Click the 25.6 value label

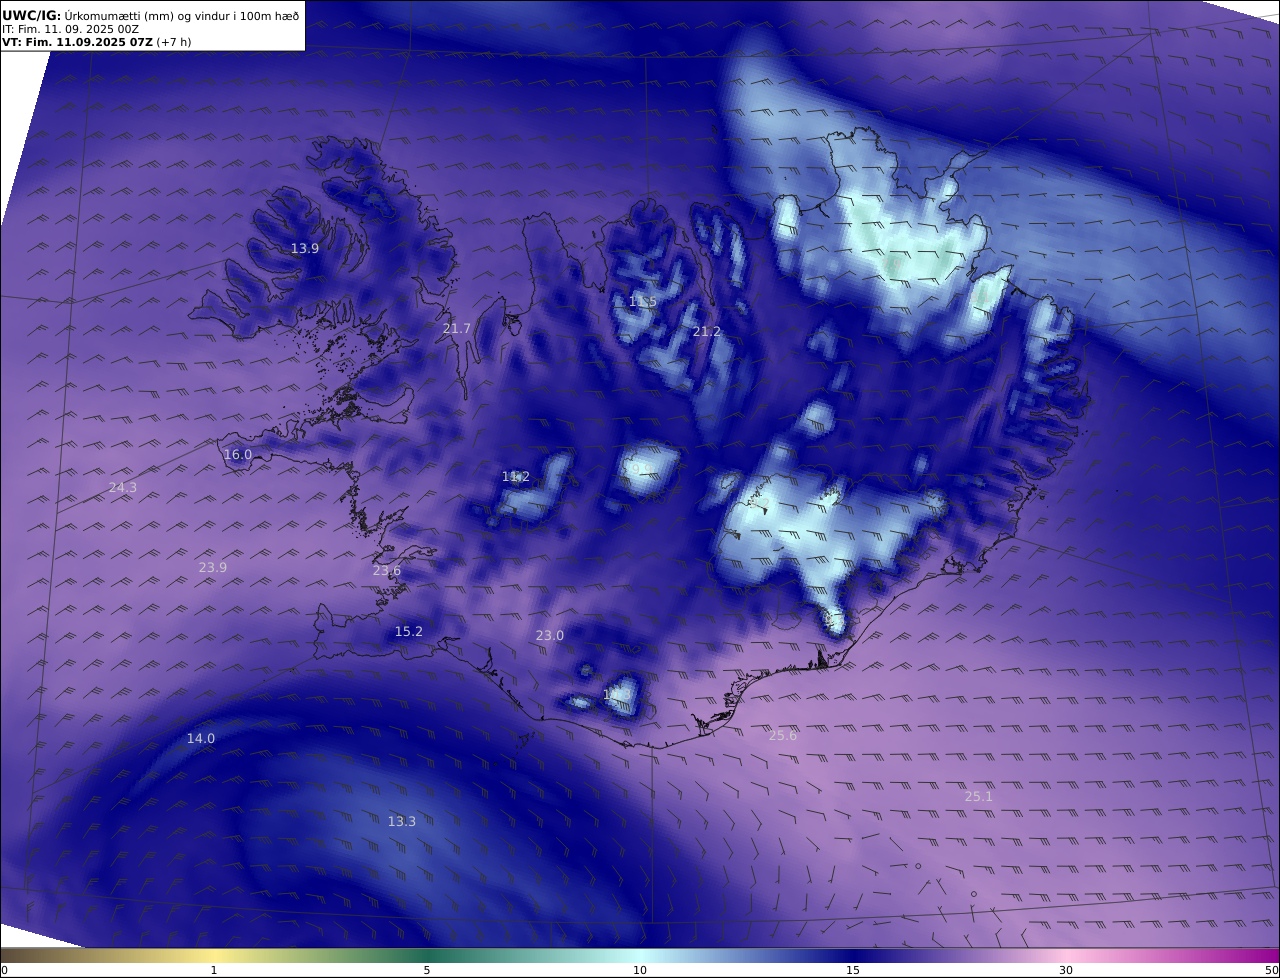click(x=783, y=735)
